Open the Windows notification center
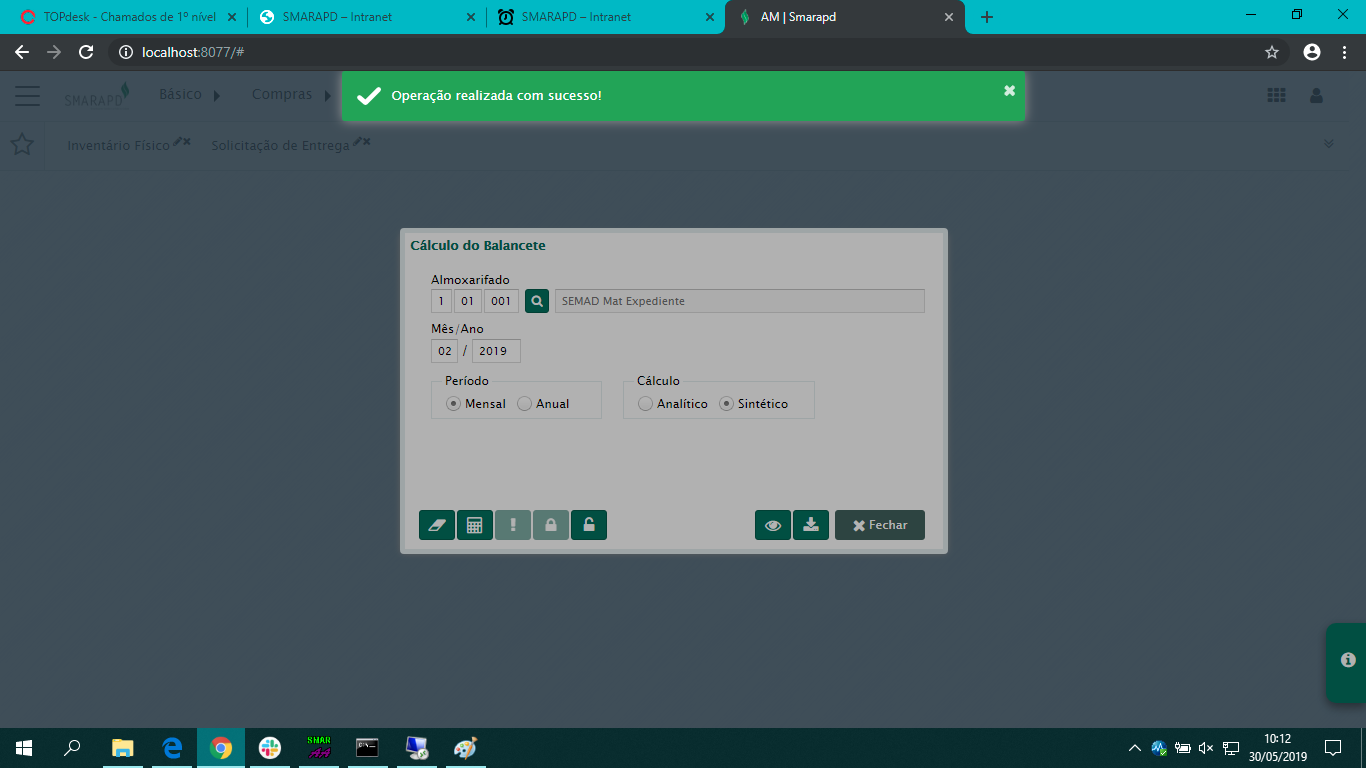The height and width of the screenshot is (768, 1366). point(1333,748)
